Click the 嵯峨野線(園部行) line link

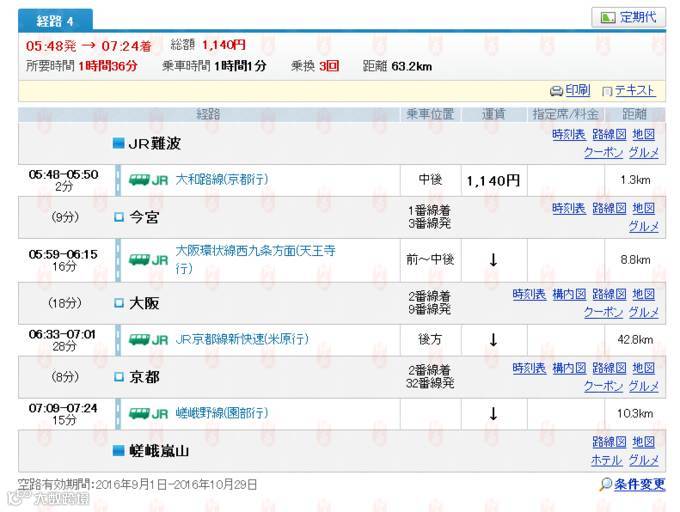[222, 413]
